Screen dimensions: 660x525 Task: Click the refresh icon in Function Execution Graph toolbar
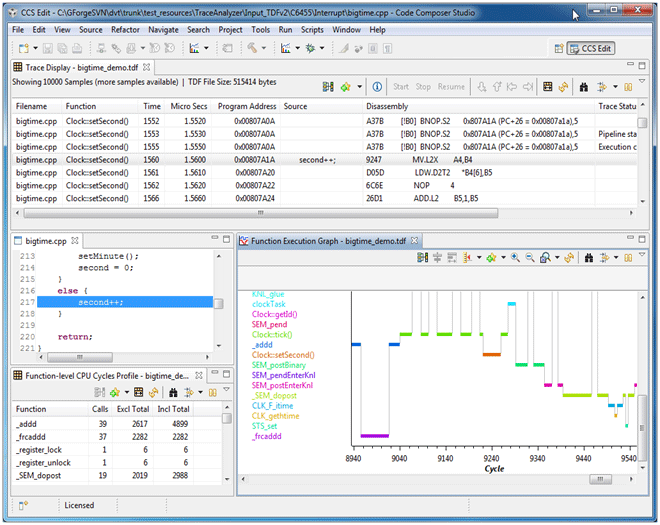click(568, 257)
